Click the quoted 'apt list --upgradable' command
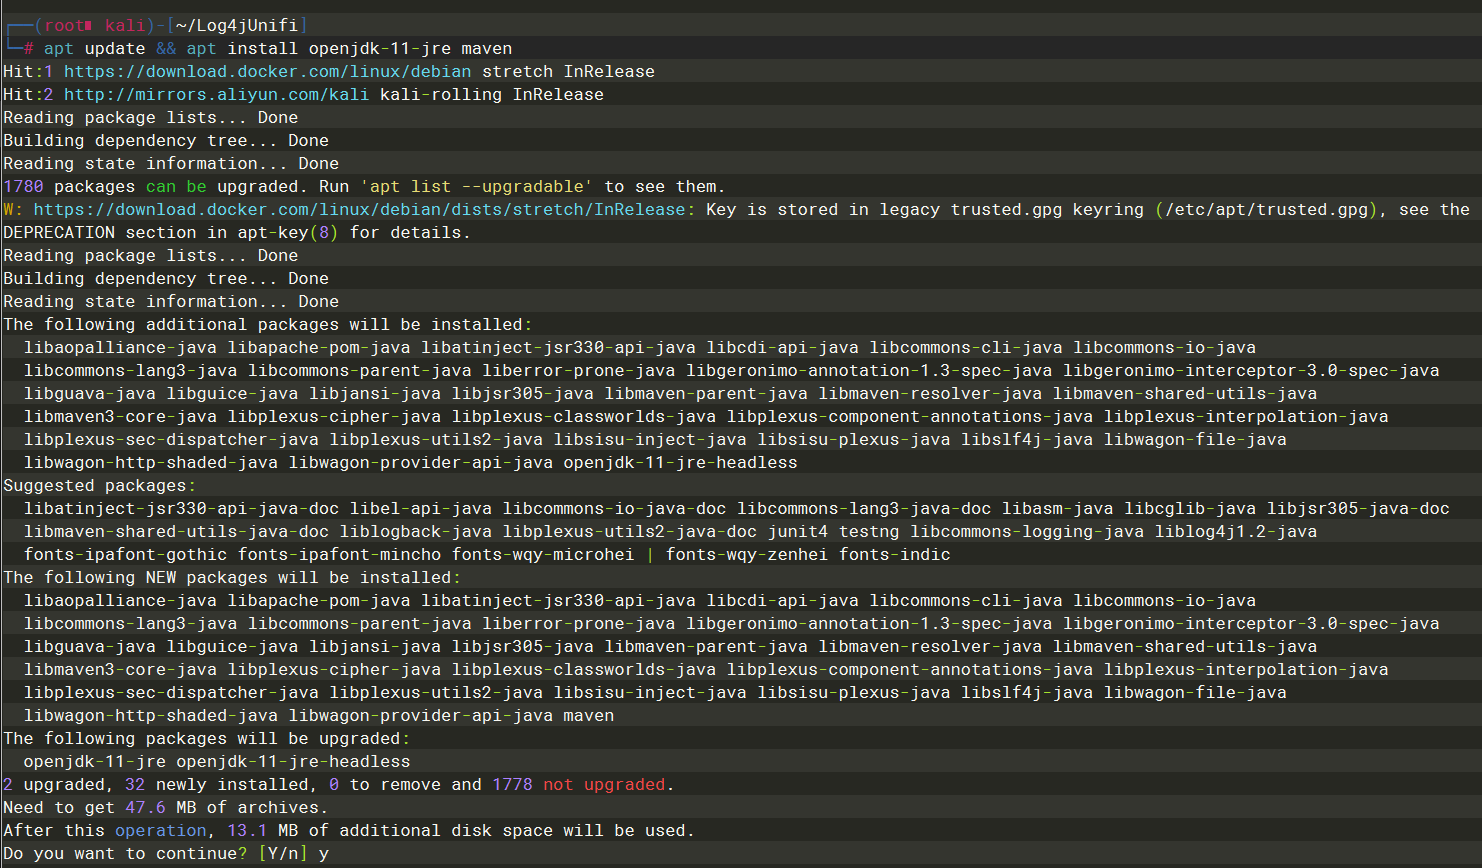 coord(477,186)
